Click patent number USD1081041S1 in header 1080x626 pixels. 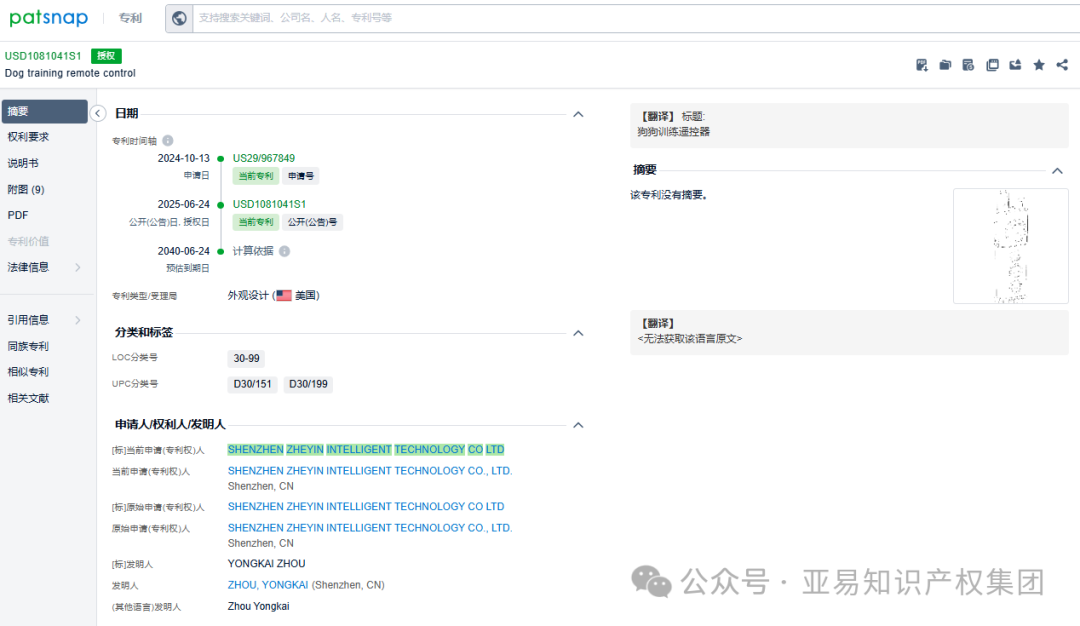[43, 56]
